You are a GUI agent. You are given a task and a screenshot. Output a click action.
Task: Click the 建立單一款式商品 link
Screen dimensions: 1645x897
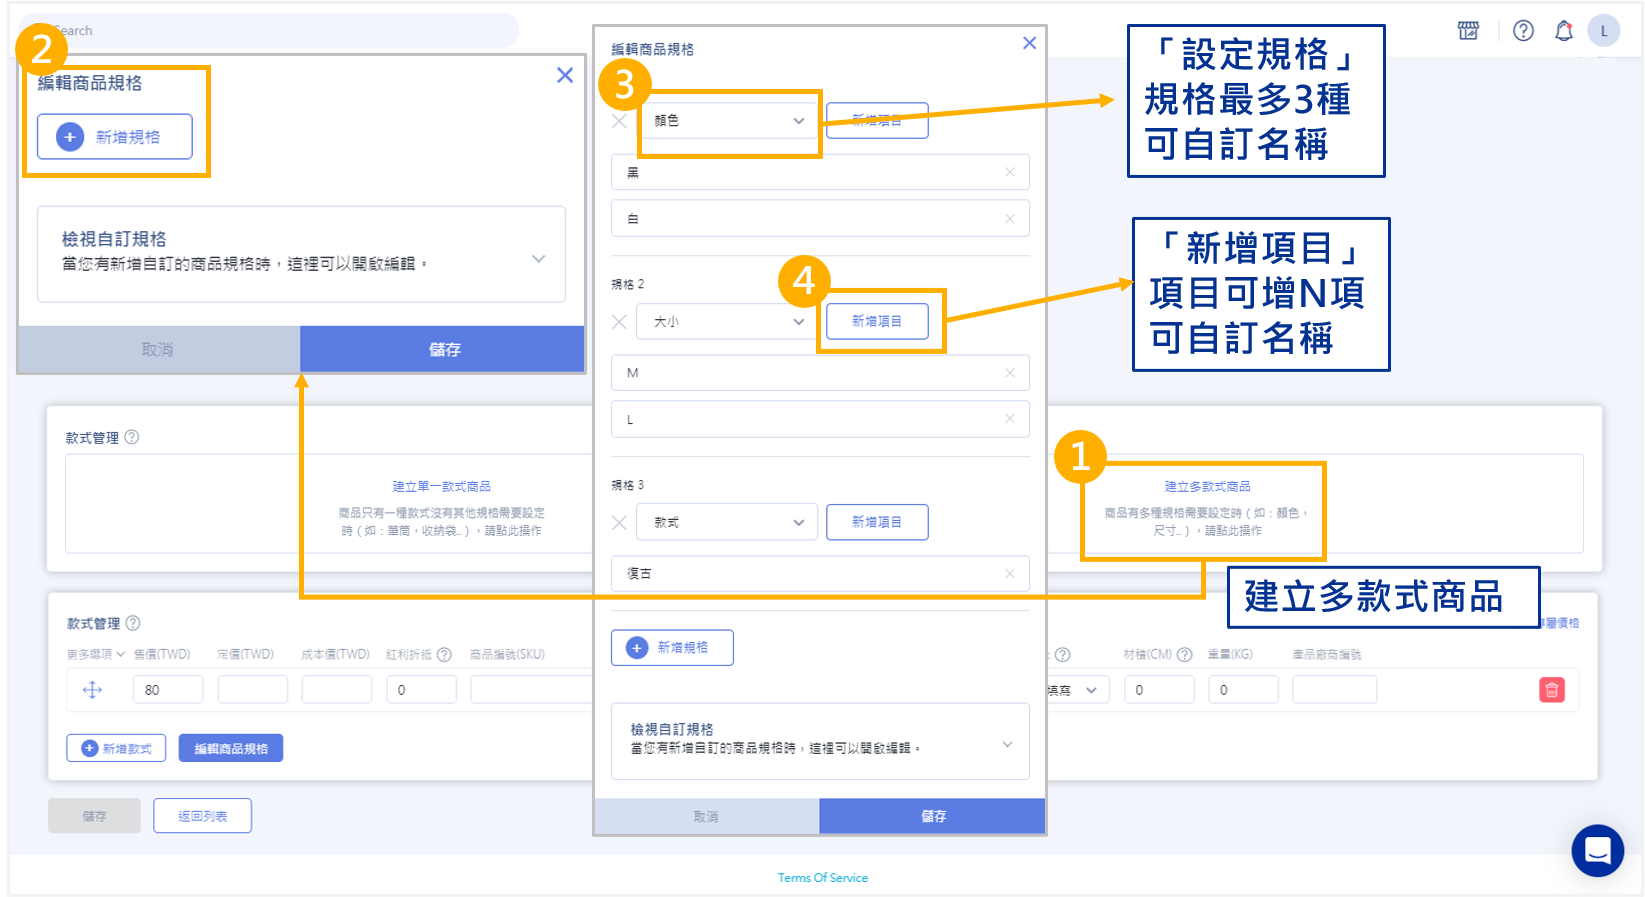(441, 487)
